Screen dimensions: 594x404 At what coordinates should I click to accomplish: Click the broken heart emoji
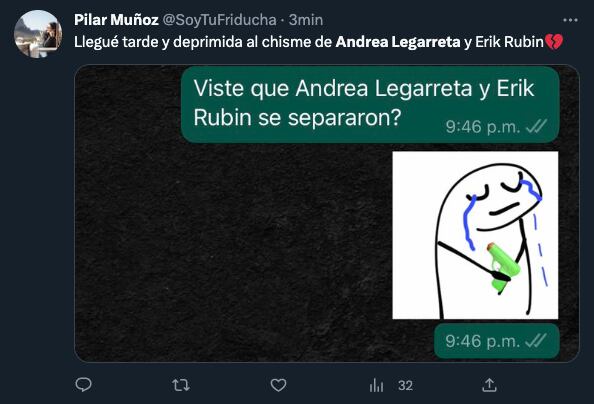[x=554, y=42]
